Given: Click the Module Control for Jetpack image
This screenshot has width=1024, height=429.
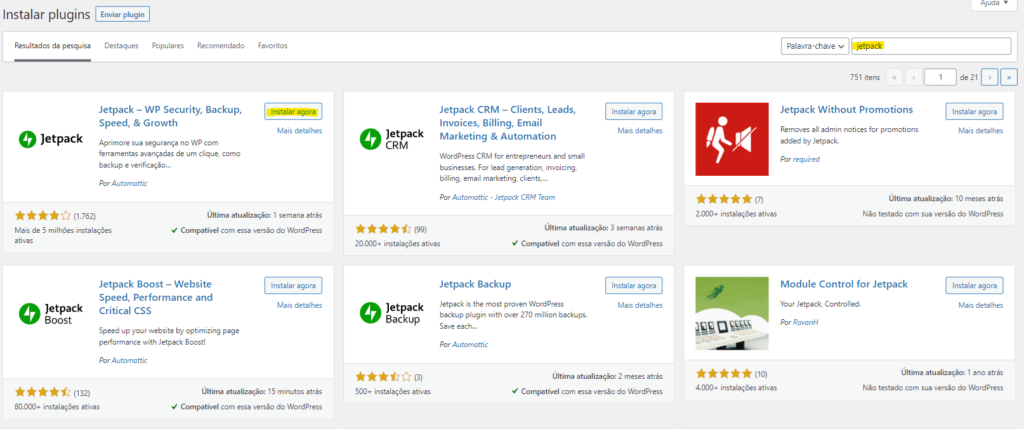Looking at the screenshot, I should (732, 313).
